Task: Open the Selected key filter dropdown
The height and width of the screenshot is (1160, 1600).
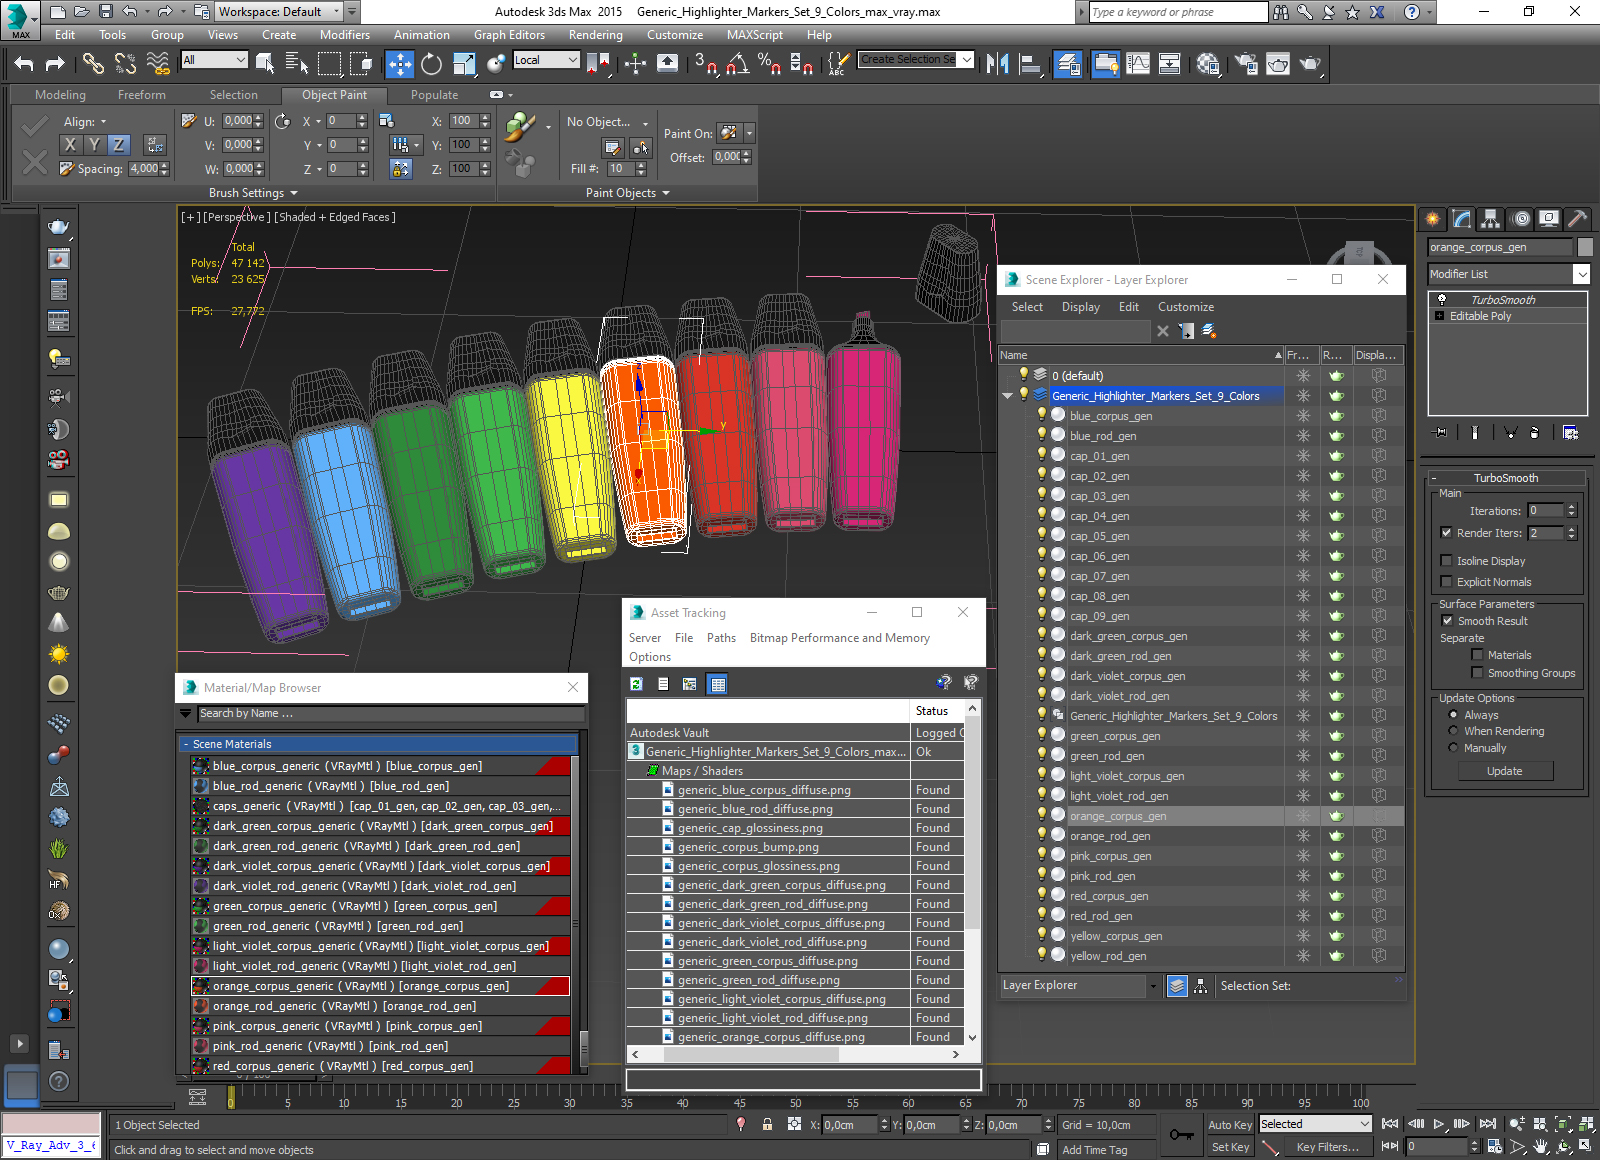Action: [x=1314, y=1124]
